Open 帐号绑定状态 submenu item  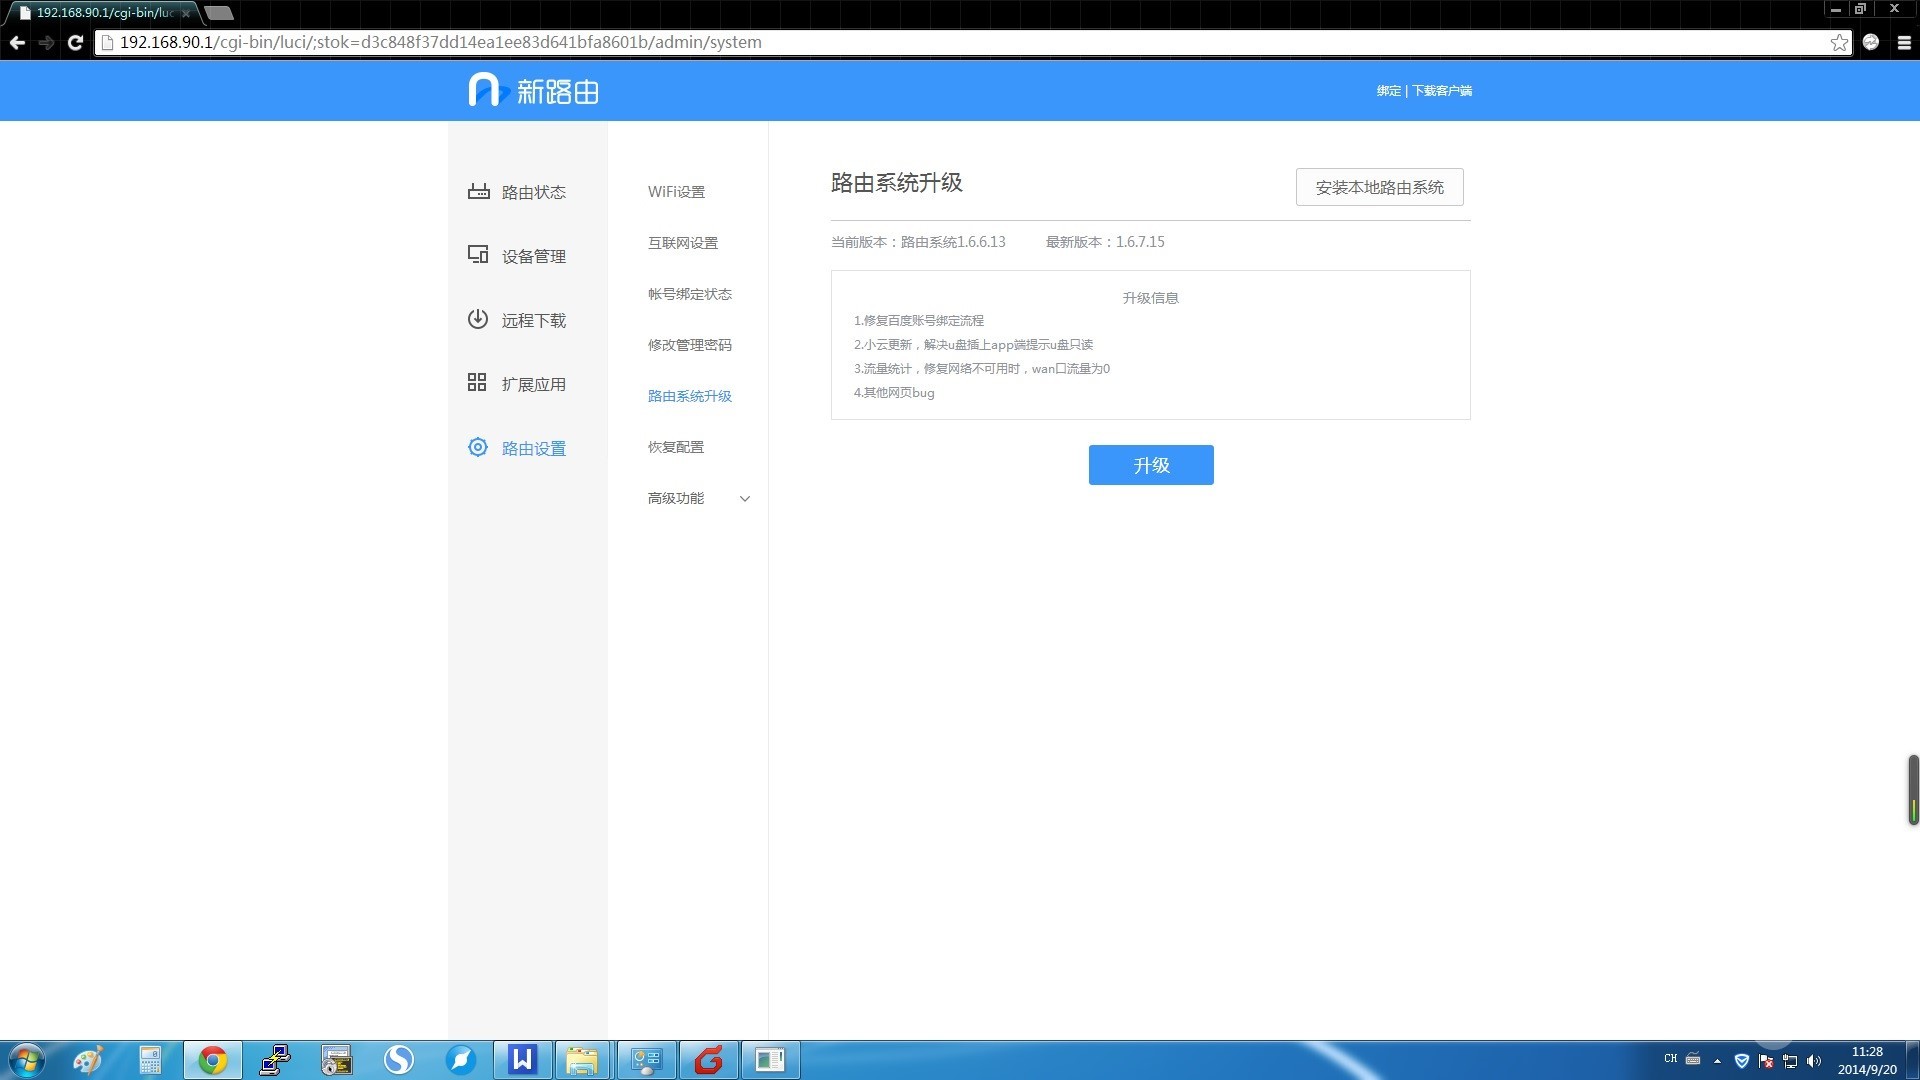click(690, 294)
